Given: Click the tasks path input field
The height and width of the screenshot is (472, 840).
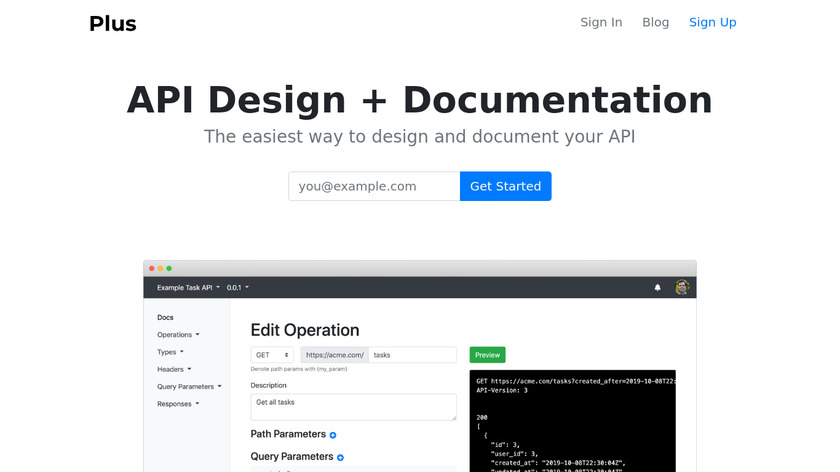Looking at the screenshot, I should [412, 355].
